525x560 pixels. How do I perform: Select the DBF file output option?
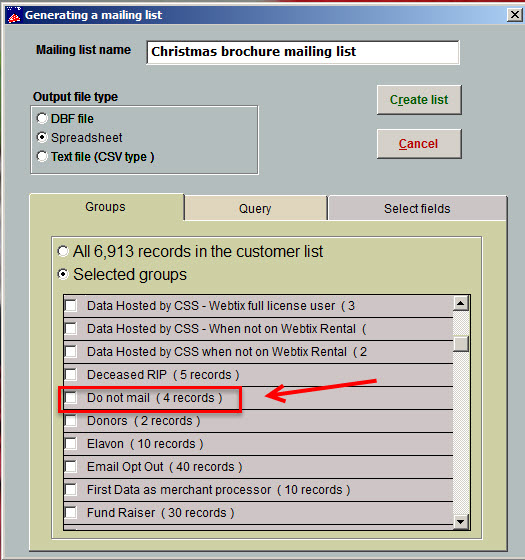point(42,118)
